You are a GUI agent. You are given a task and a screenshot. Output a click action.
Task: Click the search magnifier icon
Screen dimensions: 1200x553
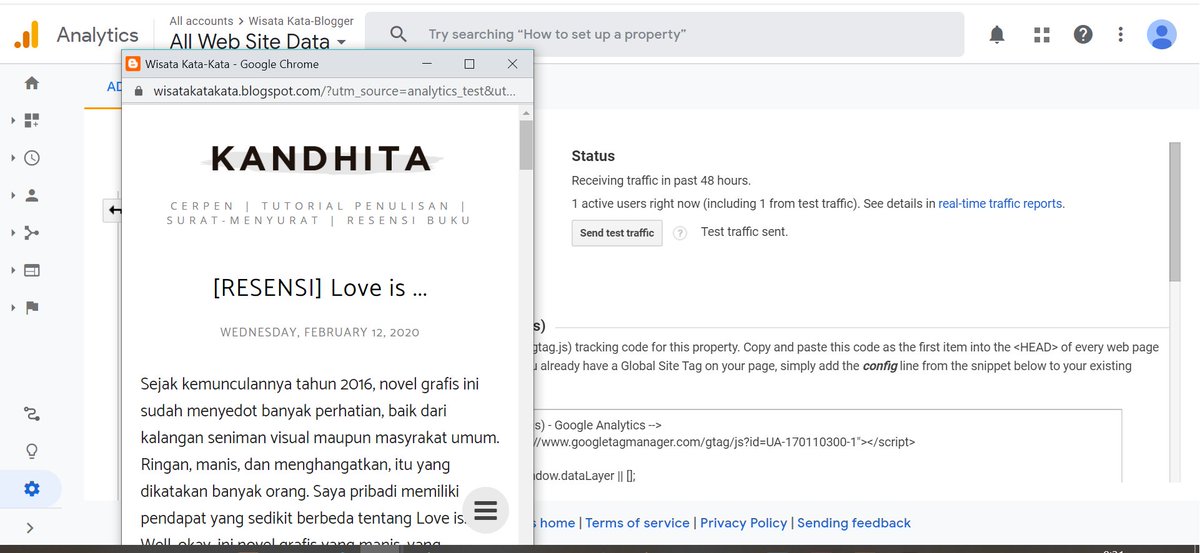pyautogui.click(x=398, y=34)
